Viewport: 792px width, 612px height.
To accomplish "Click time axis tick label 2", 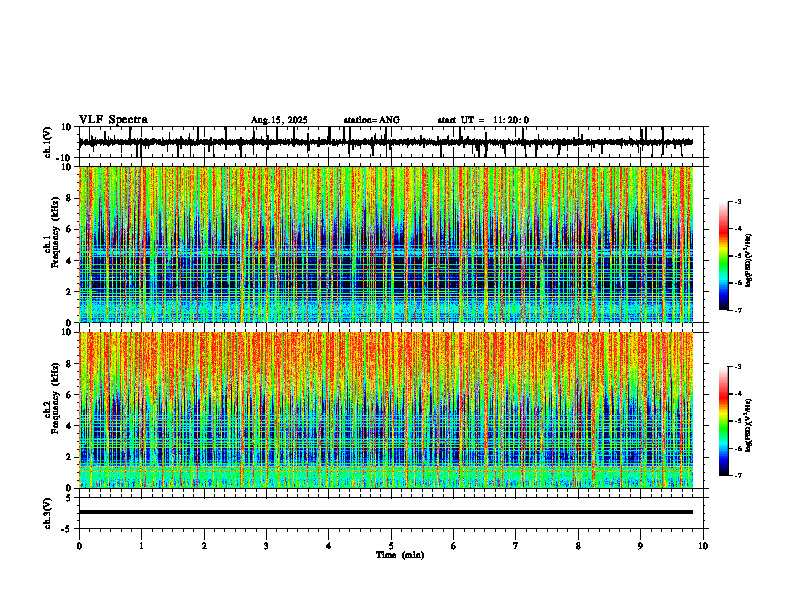I will (x=204, y=546).
